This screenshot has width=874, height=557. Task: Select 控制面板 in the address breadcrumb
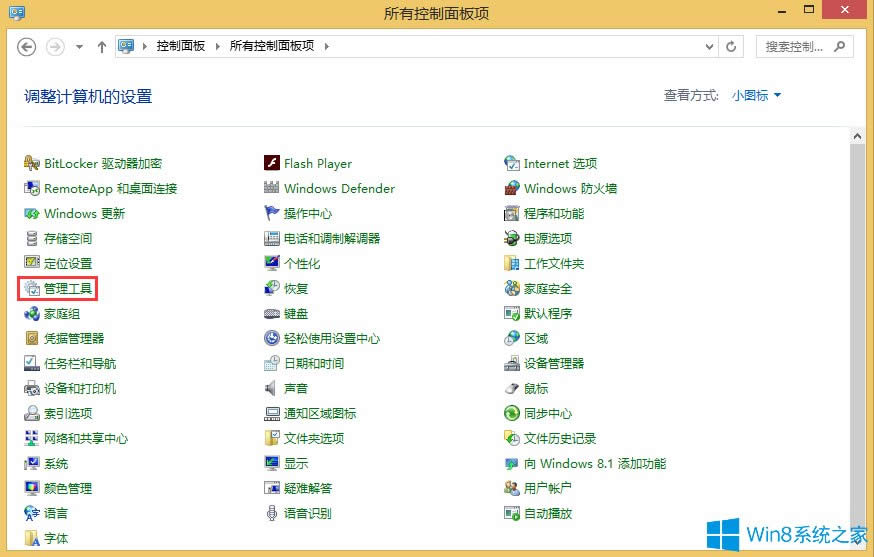coord(181,47)
